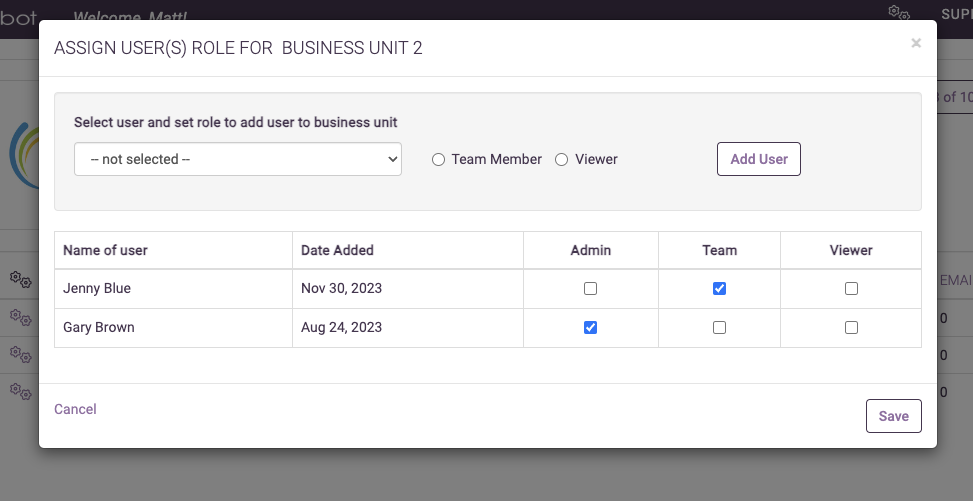Open the user selection dropdown
This screenshot has height=501, width=973.
[x=238, y=159]
